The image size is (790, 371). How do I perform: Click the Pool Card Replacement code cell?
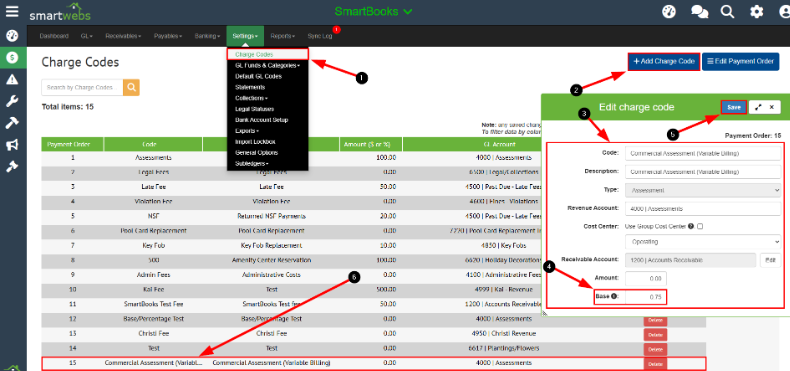tap(153, 230)
